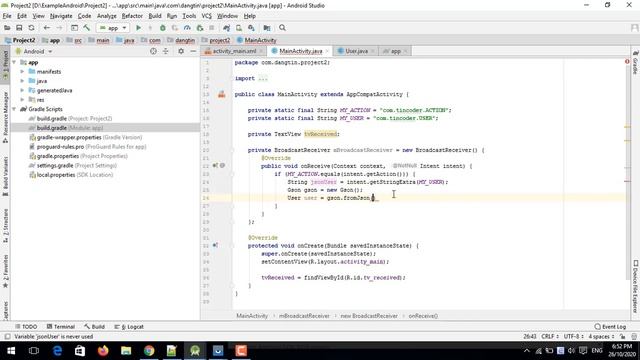640x360 pixels.
Task: Click the Open folder toolbar icon
Action: coord(7,28)
